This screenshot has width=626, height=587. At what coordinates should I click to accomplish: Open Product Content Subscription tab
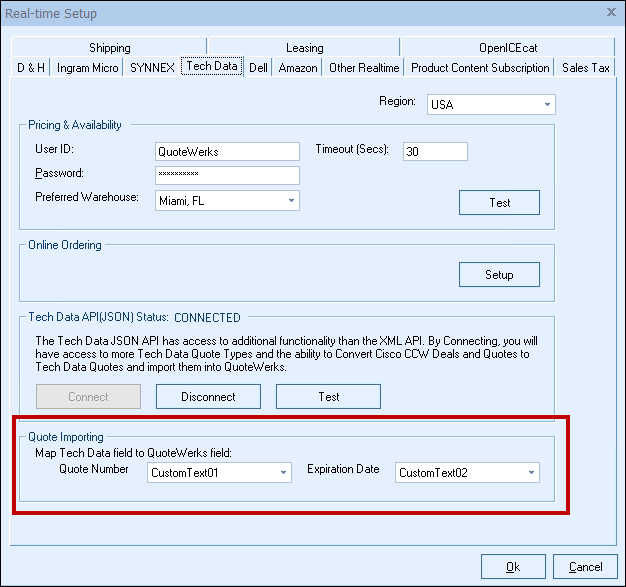480,67
